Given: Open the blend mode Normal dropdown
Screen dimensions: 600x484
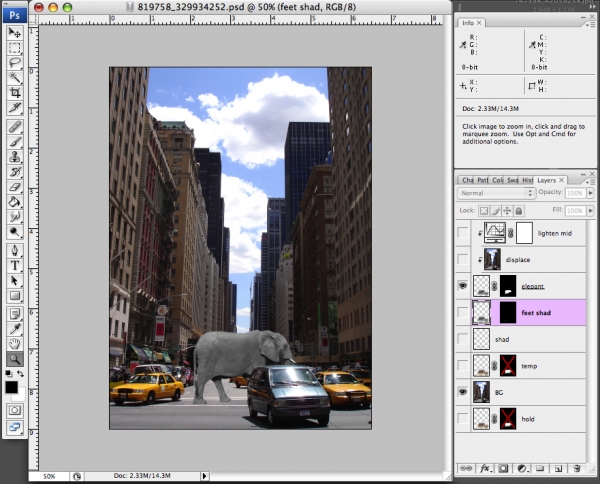Looking at the screenshot, I should (x=496, y=193).
